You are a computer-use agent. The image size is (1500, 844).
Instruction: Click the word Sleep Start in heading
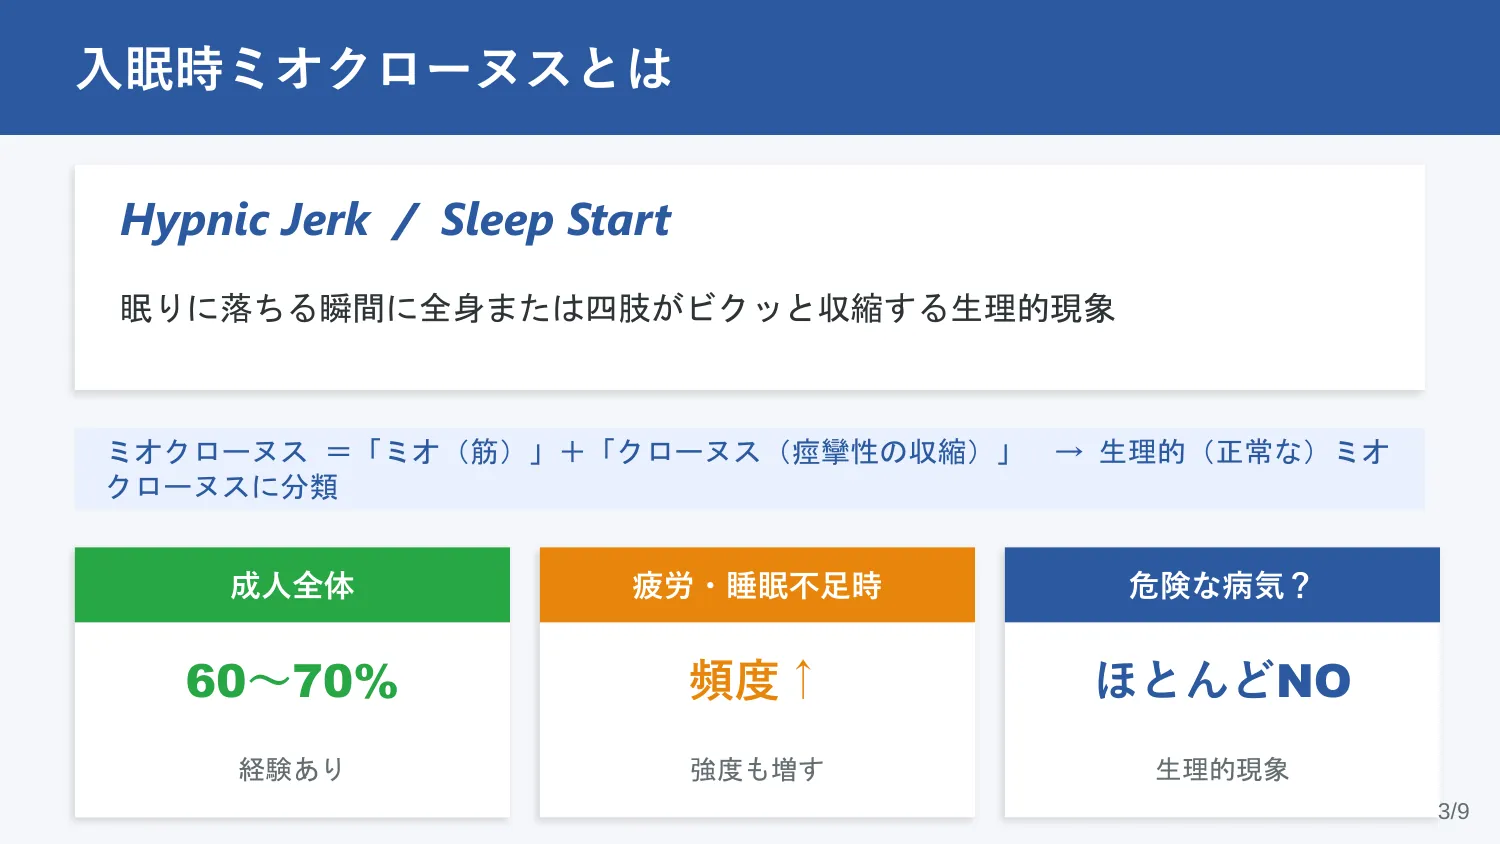556,221
